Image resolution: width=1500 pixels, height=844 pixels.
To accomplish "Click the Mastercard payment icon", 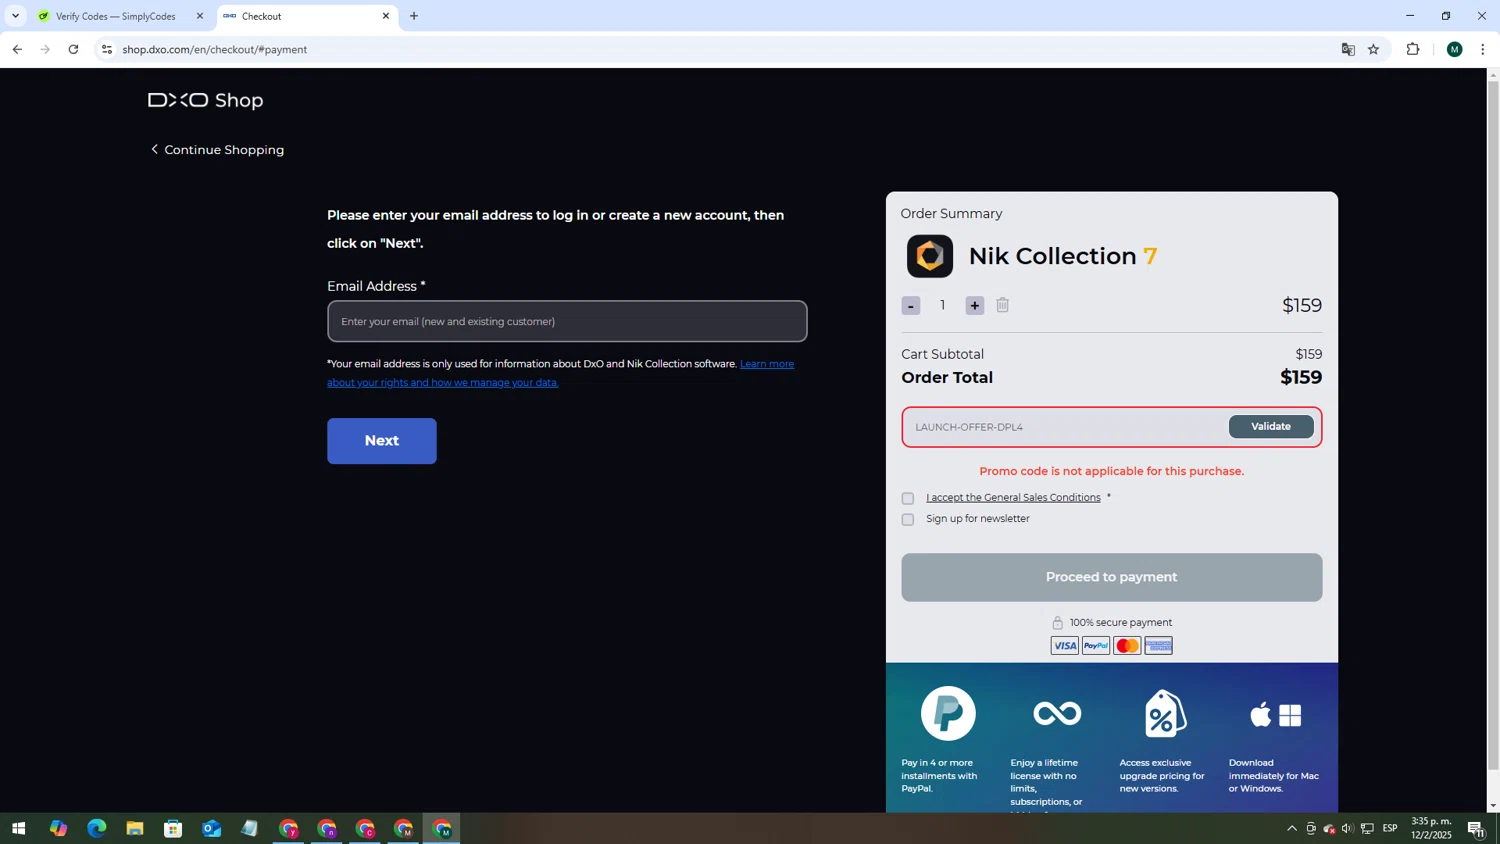I will pyautogui.click(x=1127, y=646).
